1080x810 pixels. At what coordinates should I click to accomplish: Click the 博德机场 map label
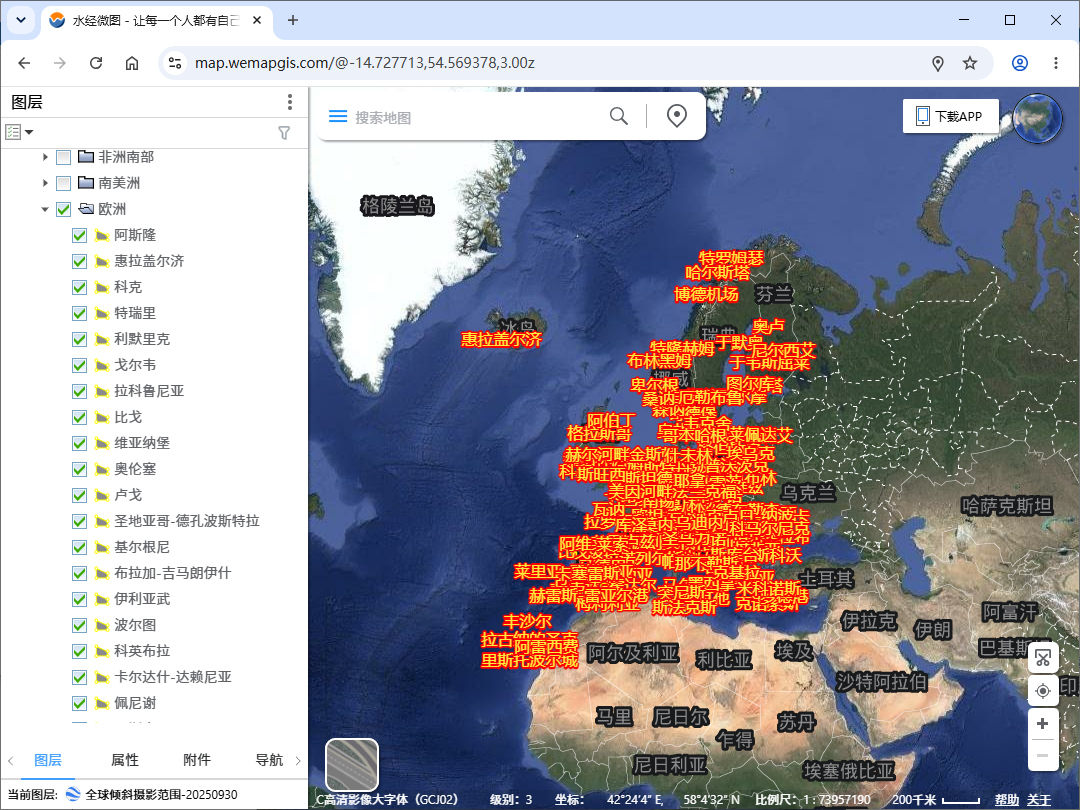point(706,295)
